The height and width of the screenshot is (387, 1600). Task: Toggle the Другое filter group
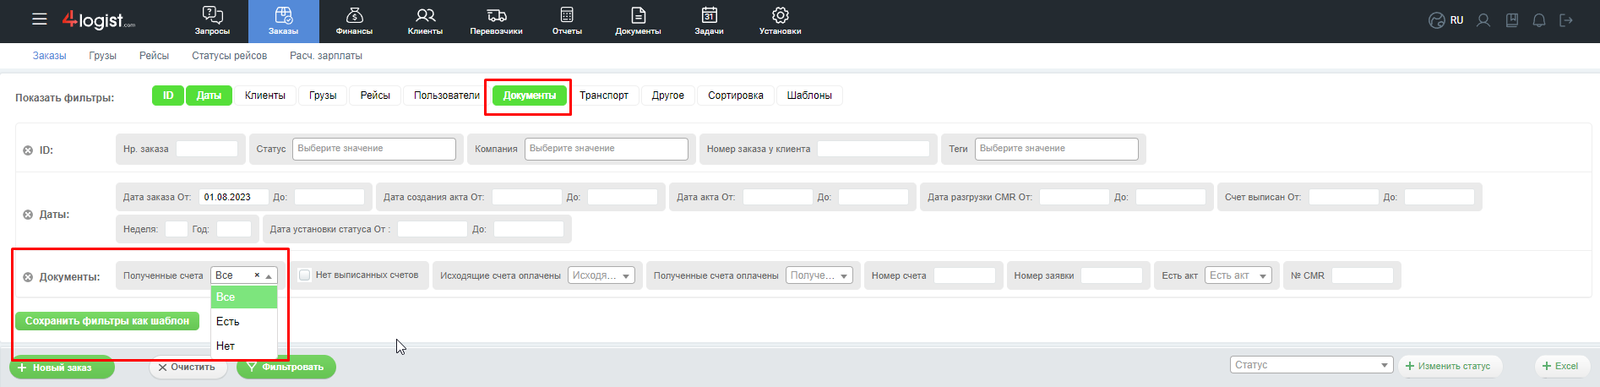(668, 95)
